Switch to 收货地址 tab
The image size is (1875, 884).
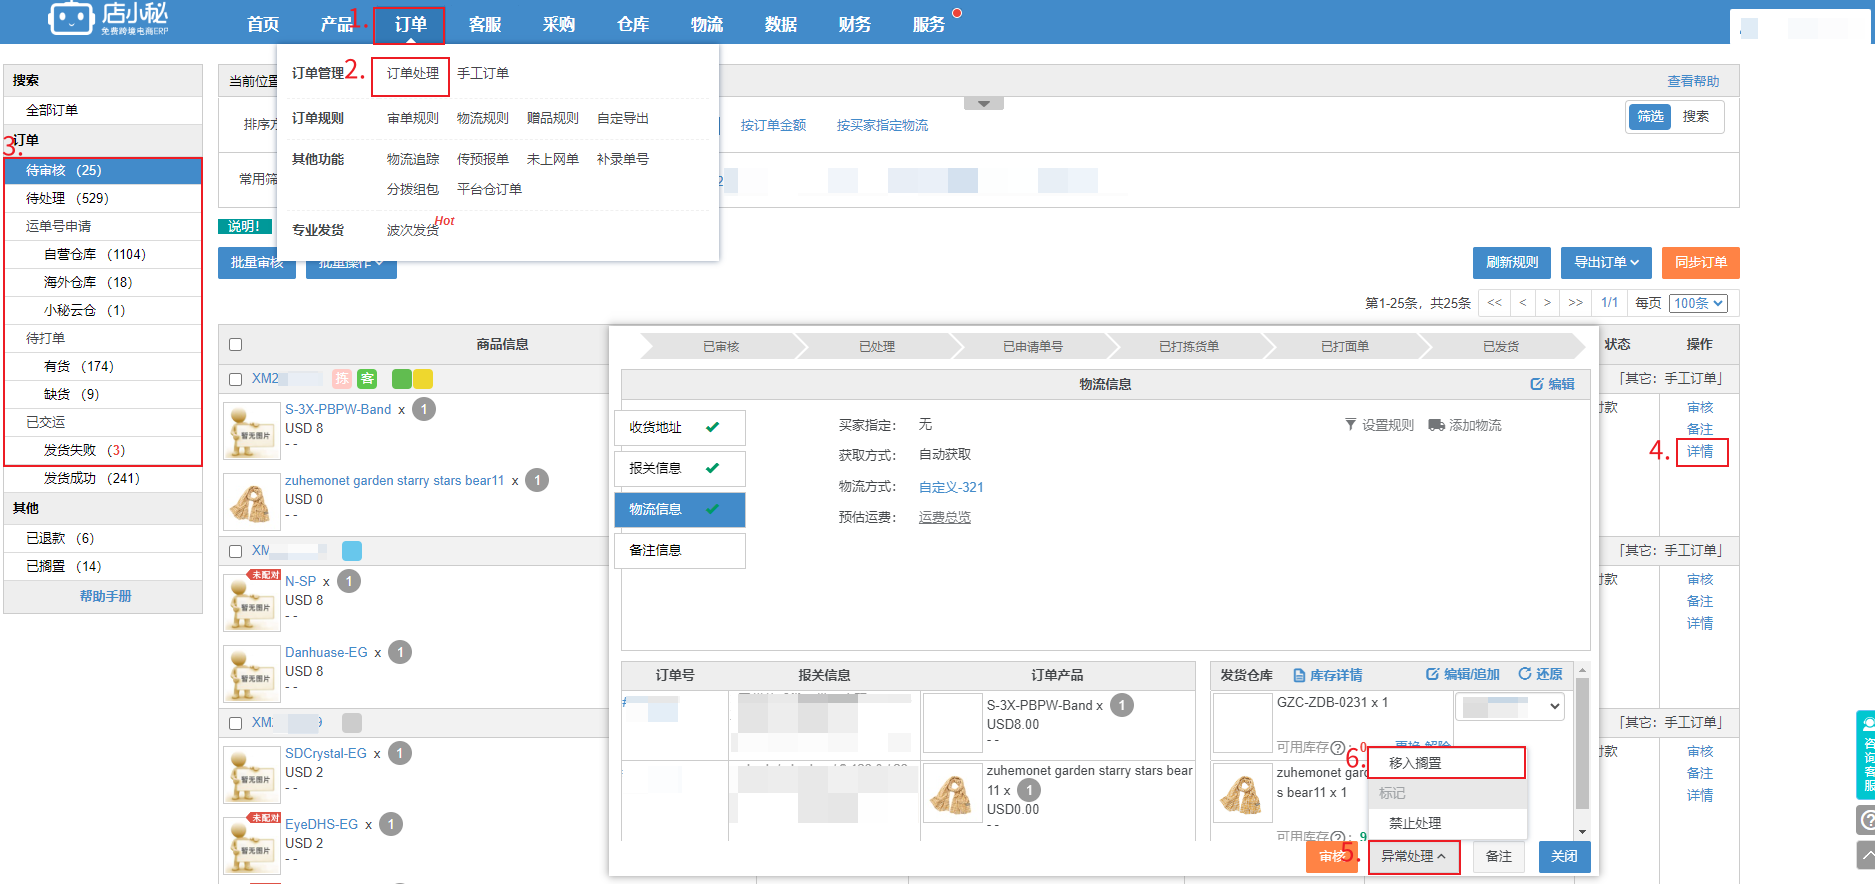click(x=680, y=428)
